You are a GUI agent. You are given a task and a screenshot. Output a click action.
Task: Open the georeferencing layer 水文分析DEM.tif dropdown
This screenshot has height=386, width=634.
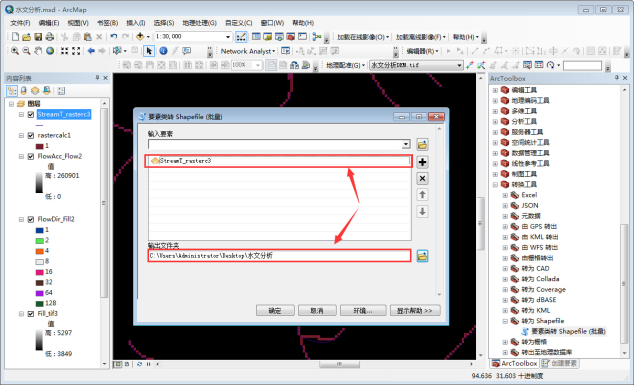(459, 65)
